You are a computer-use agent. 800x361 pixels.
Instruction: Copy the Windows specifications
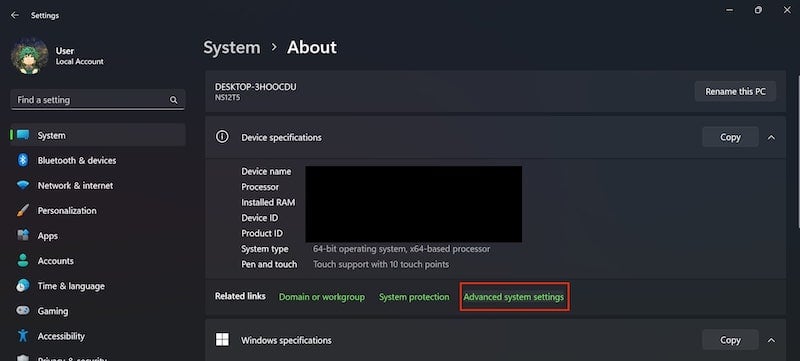coord(730,340)
